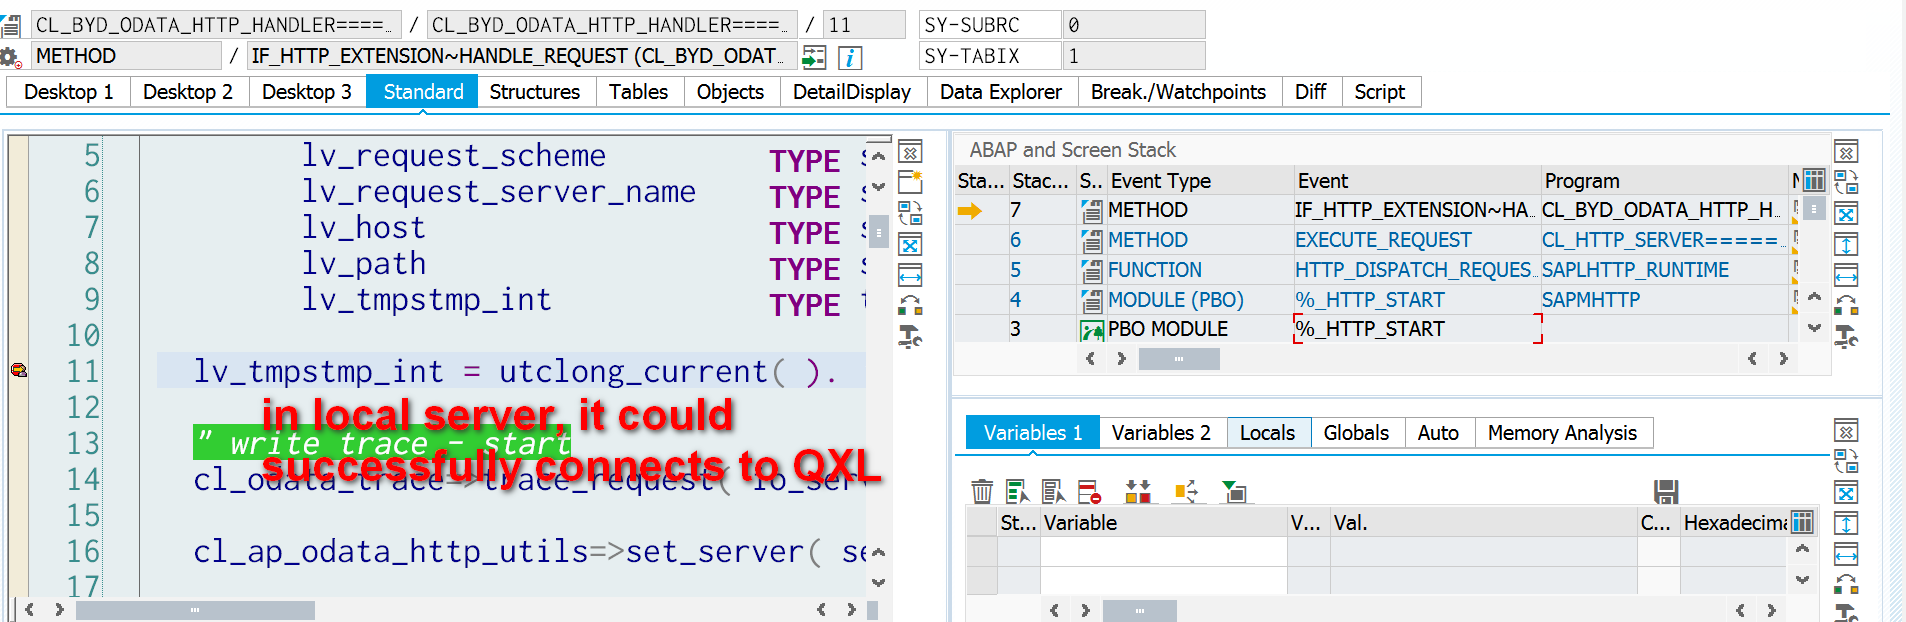Select the Data Explorer tab
This screenshot has height=622, width=1906.
point(1001,92)
